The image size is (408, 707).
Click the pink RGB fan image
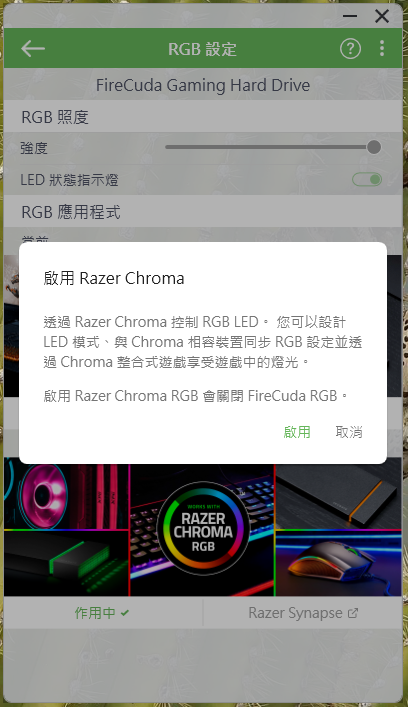pyautogui.click(x=66, y=497)
